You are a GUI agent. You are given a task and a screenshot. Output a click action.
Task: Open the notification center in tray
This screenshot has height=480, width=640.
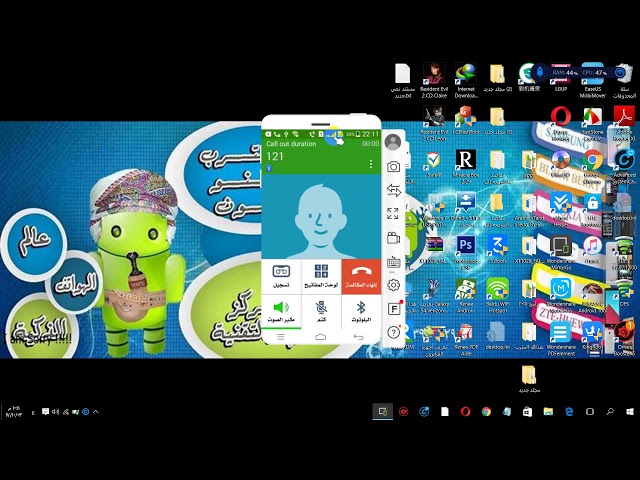[45, 412]
